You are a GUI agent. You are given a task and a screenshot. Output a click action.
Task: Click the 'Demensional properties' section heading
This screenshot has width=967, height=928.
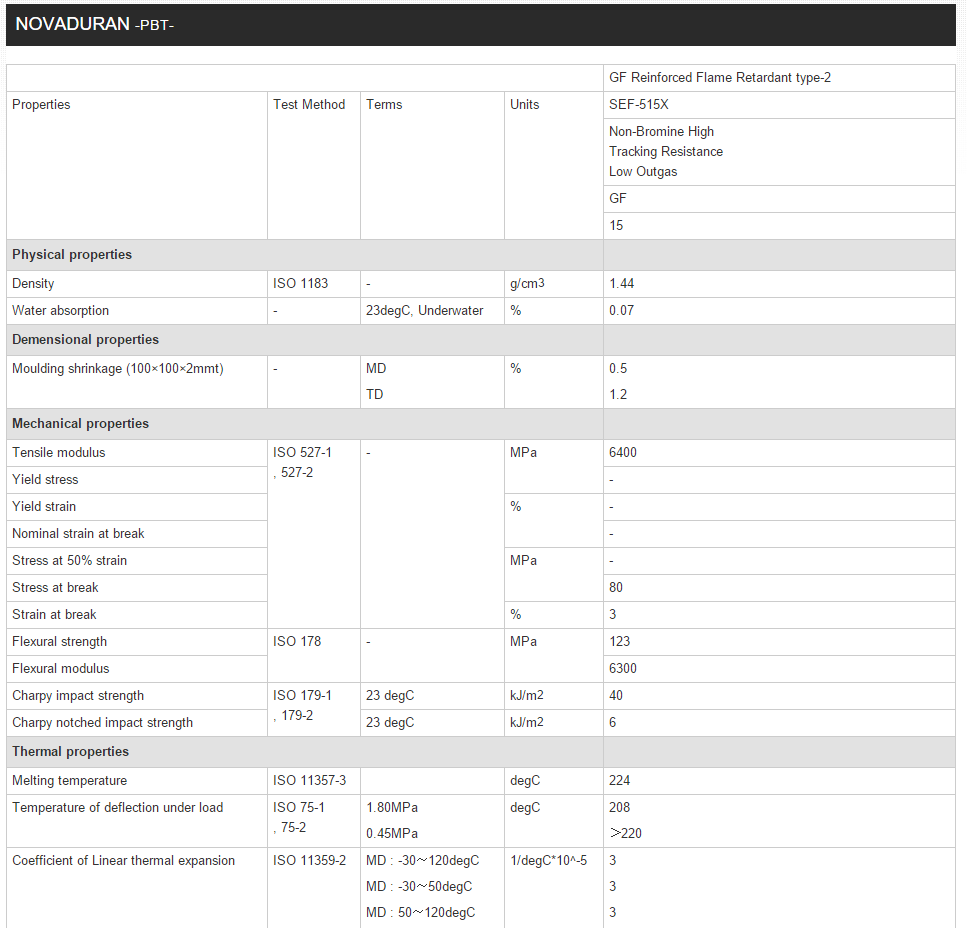(x=85, y=340)
